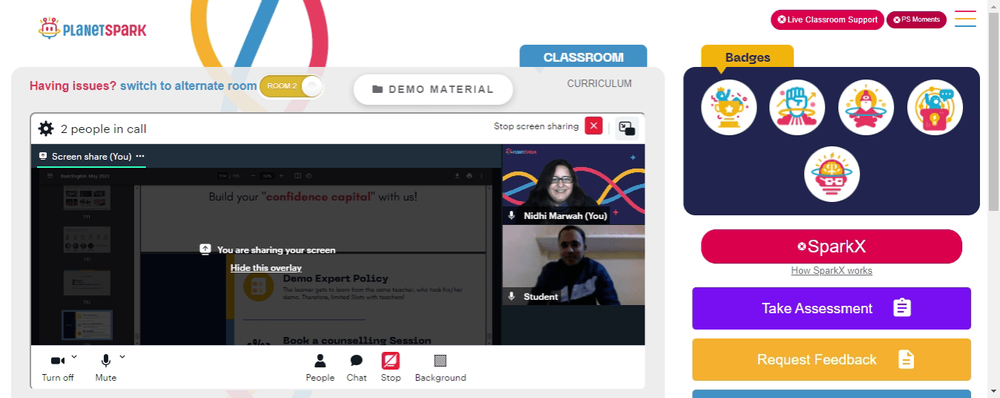Click Take Assessment button
The height and width of the screenshot is (398, 1000).
coord(832,308)
